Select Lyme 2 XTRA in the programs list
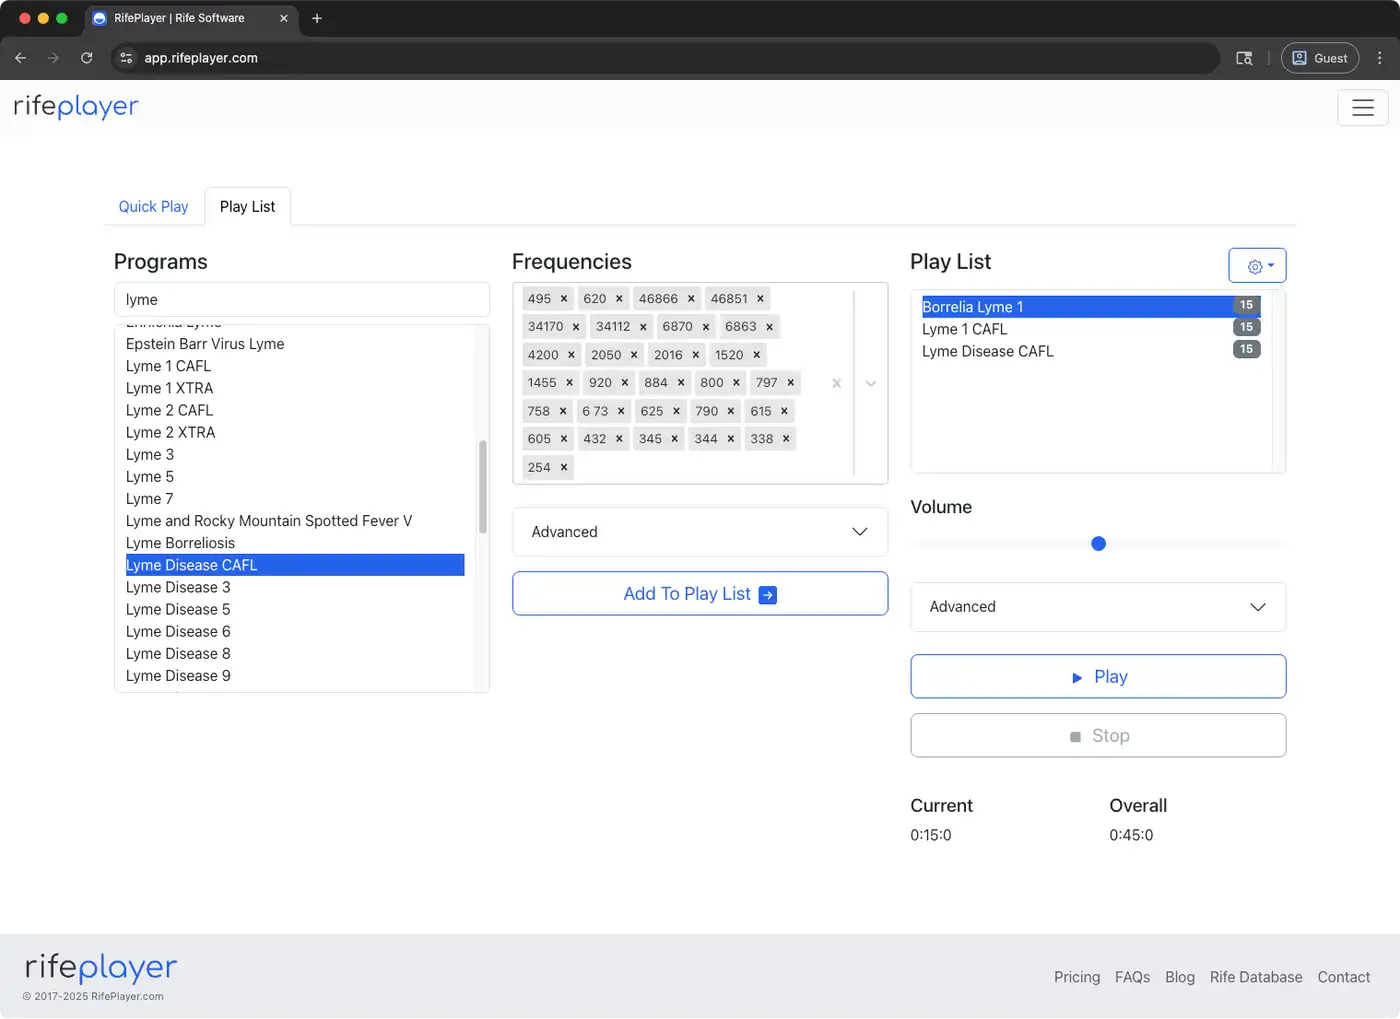The width and height of the screenshot is (1400, 1019). click(171, 433)
